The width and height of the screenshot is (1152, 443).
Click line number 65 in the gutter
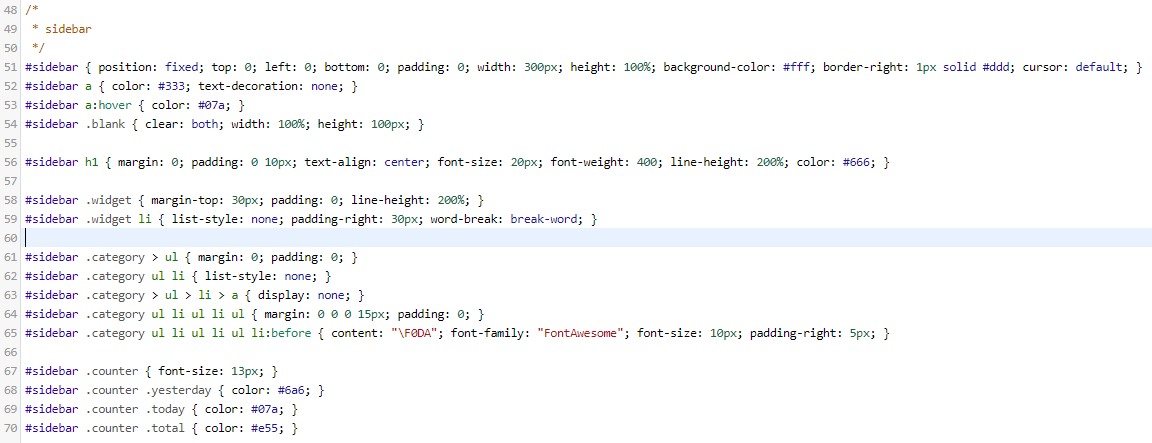pyautogui.click(x=10, y=334)
